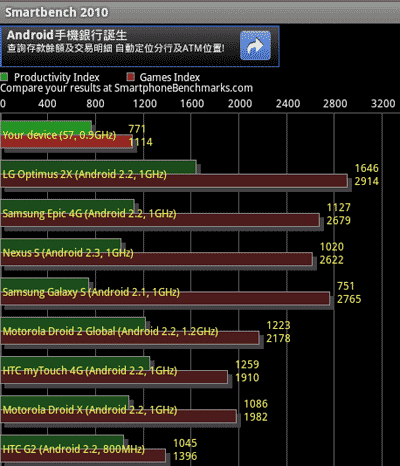Click Droid 2 Global games score 2178
The image size is (400, 466).
[278, 338]
